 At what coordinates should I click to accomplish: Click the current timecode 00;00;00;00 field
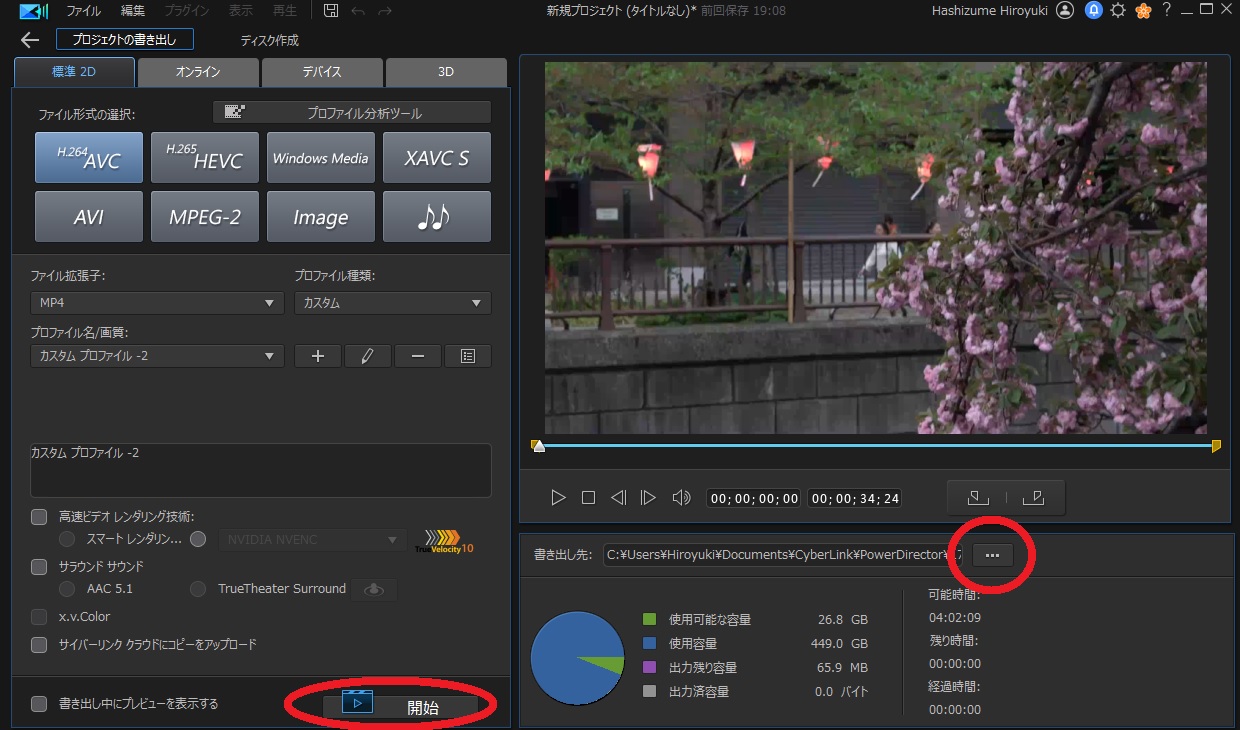point(754,498)
